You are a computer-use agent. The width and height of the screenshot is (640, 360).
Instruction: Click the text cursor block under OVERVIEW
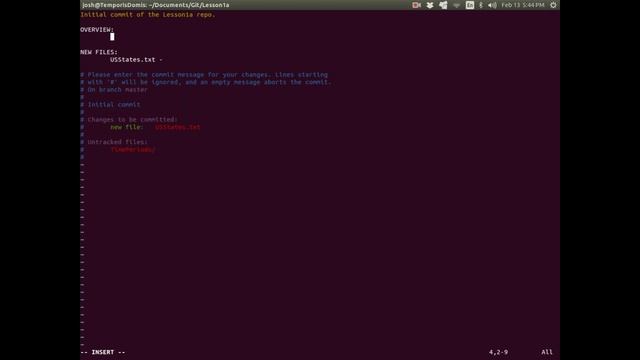tap(112, 37)
